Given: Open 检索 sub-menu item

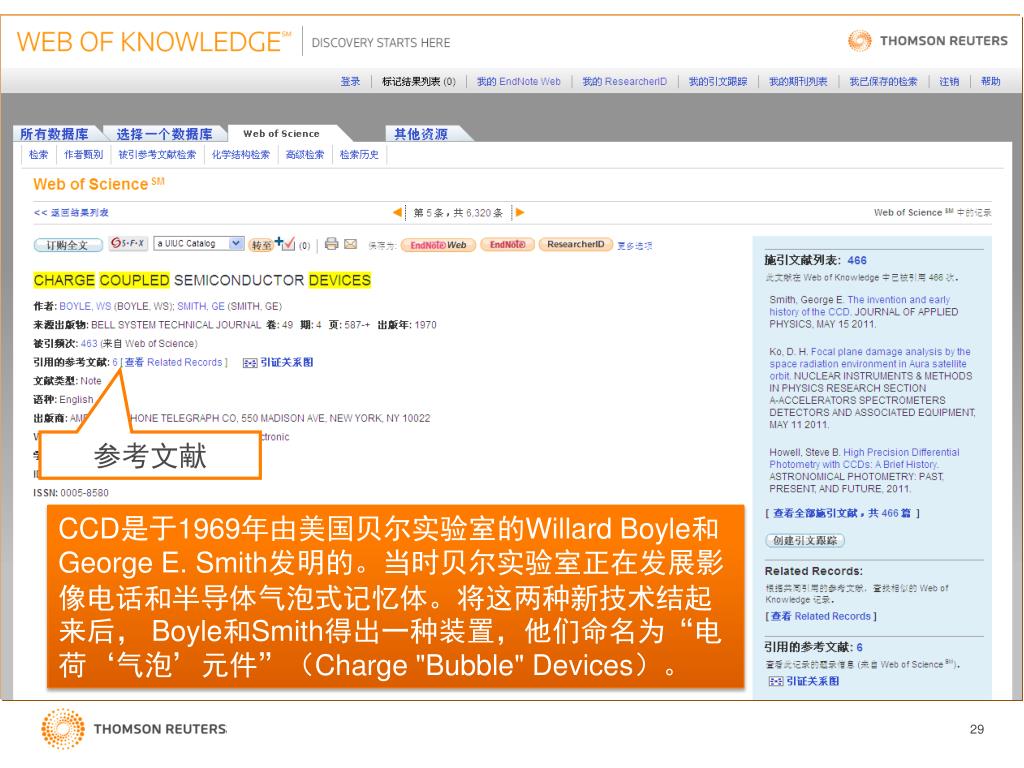Looking at the screenshot, I should (39, 154).
